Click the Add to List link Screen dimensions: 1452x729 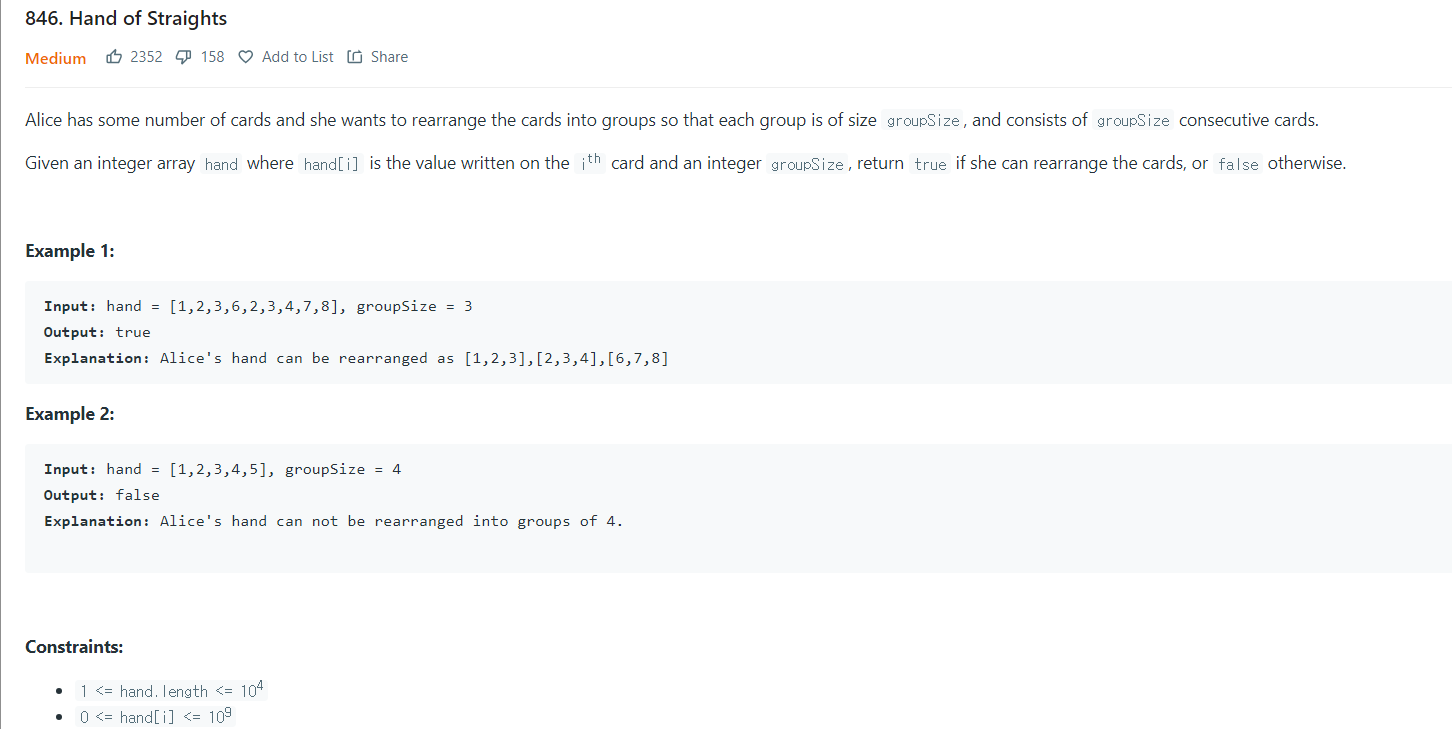[x=297, y=56]
